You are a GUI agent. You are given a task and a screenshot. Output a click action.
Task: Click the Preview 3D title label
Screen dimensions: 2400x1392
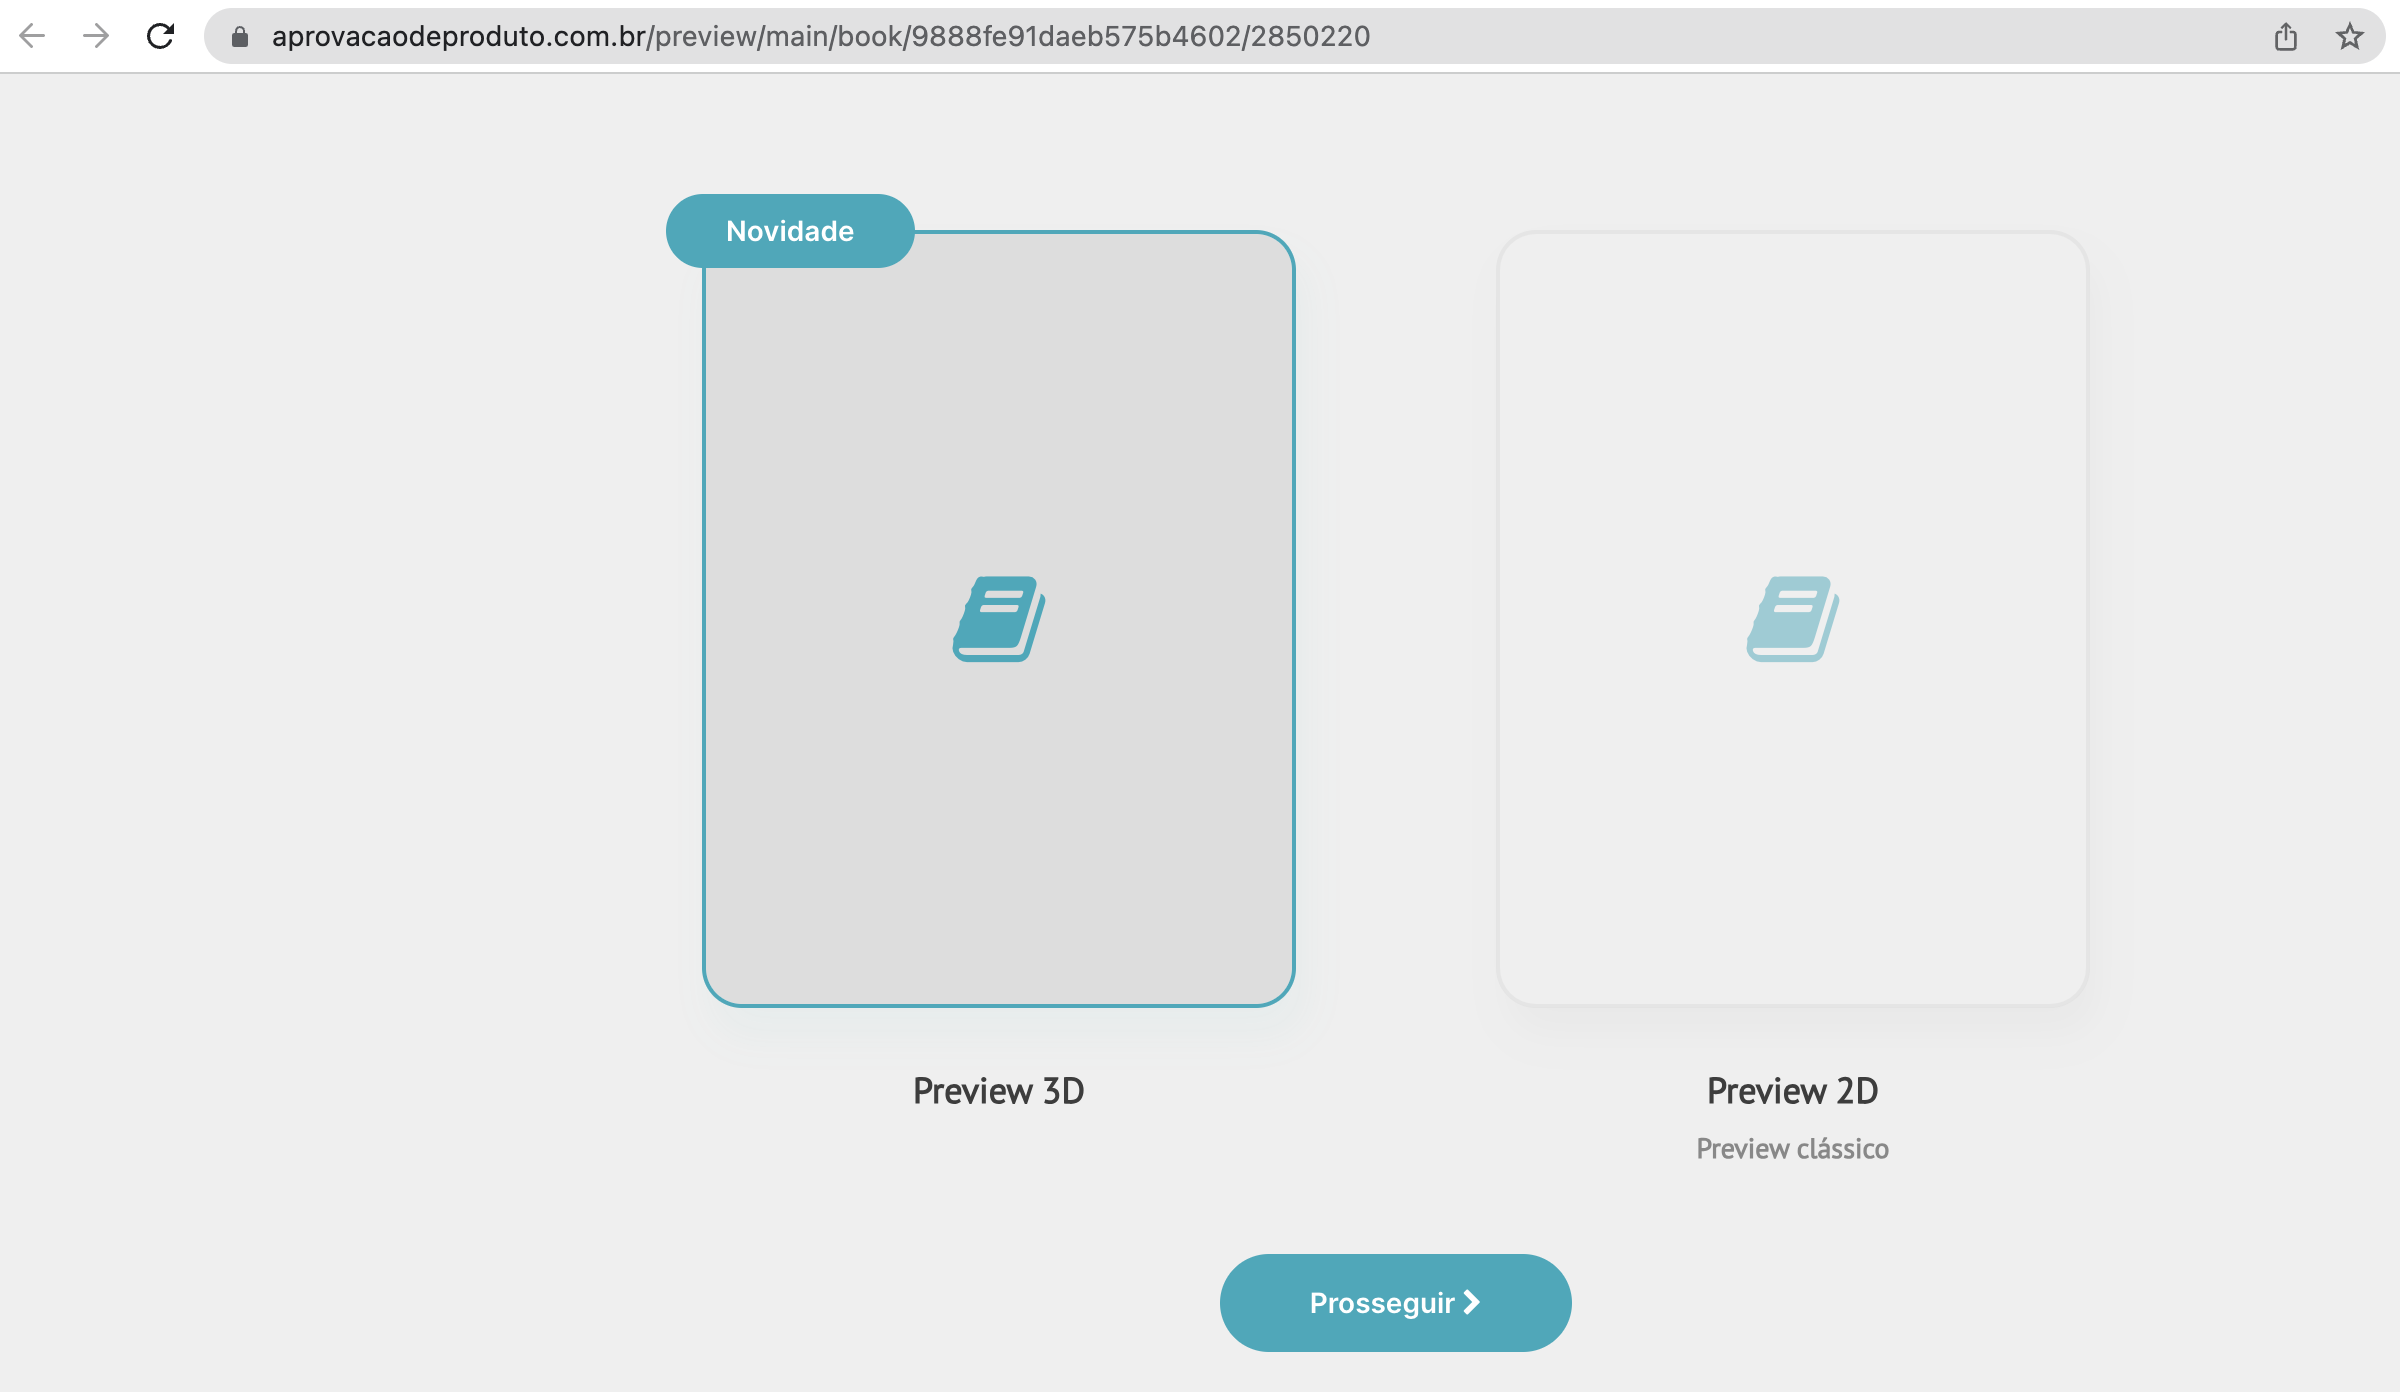coord(998,1091)
